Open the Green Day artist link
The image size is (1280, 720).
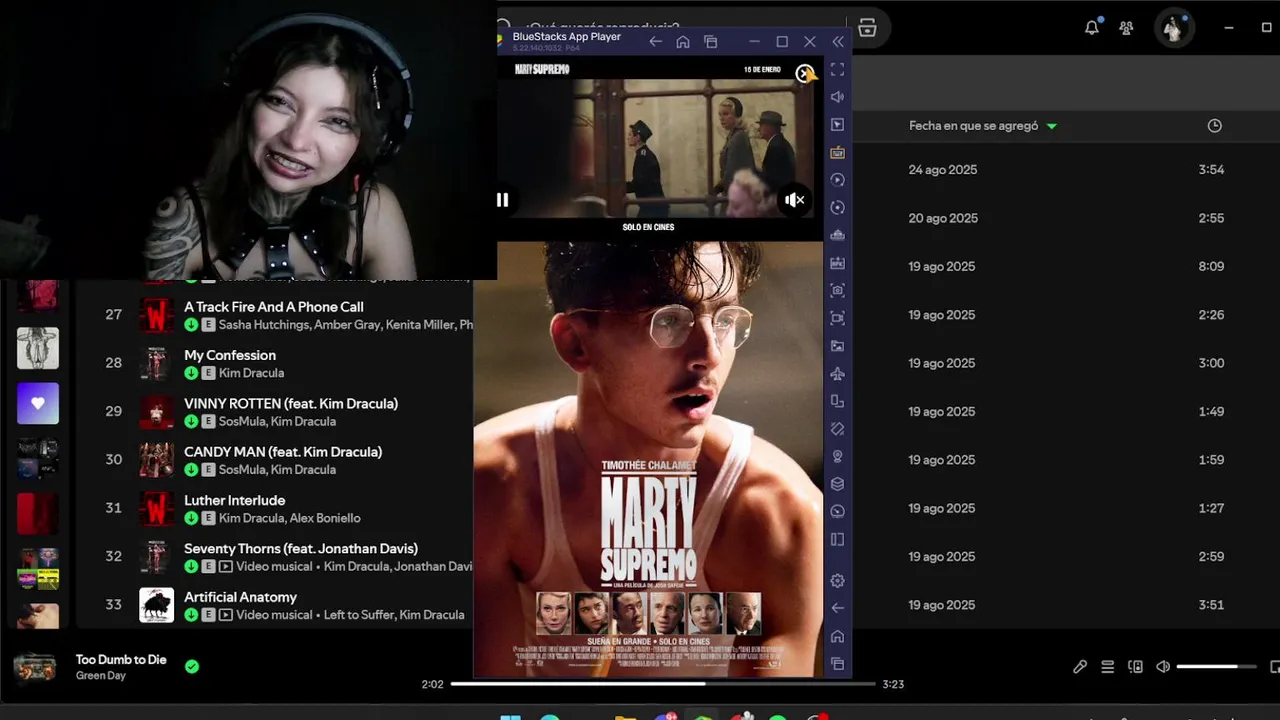point(101,676)
